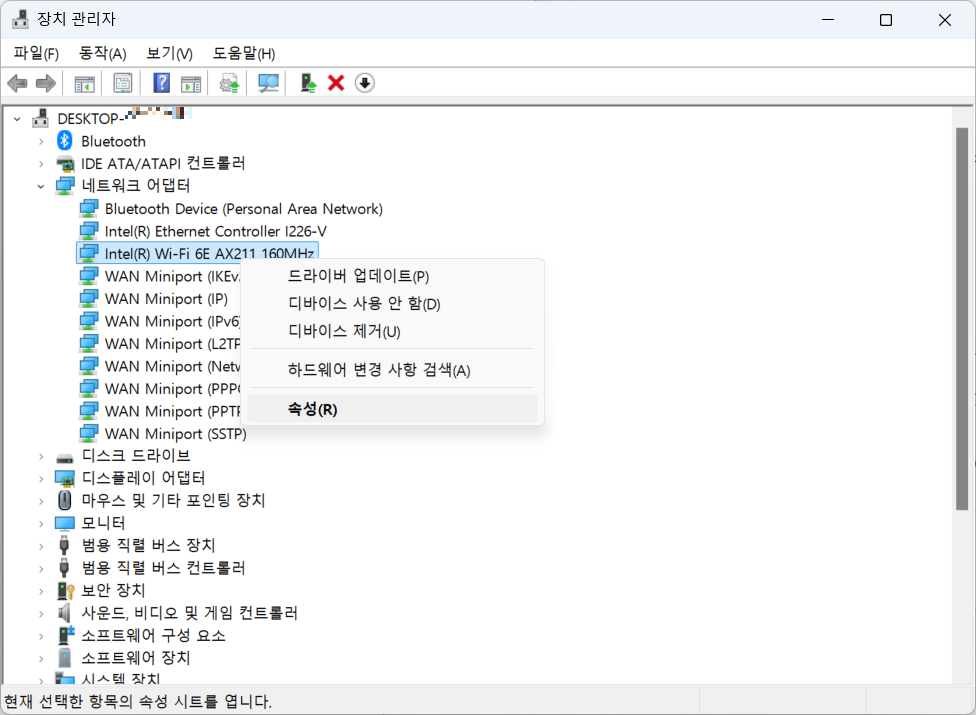
Task: Click the 모니터 category icon
Action: pyautogui.click(x=65, y=523)
